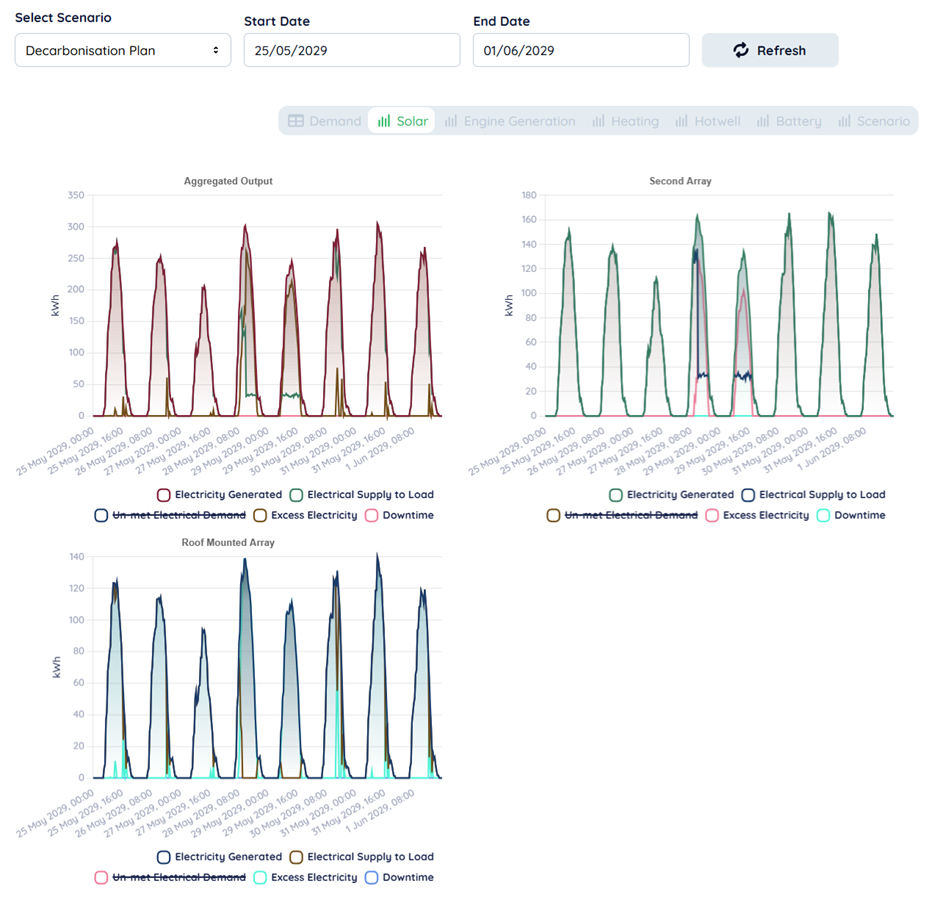Click the table icon on Demand tab

click(296, 121)
